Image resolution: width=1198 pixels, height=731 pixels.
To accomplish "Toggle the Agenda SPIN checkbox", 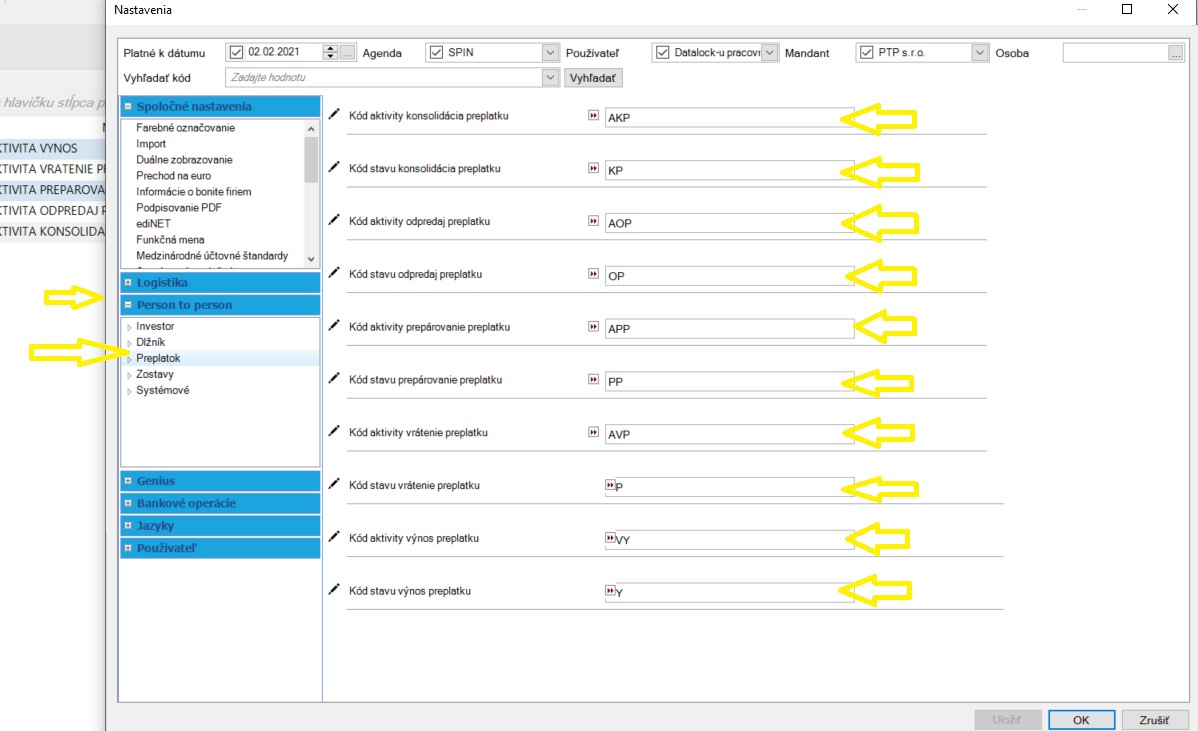I will pos(436,52).
